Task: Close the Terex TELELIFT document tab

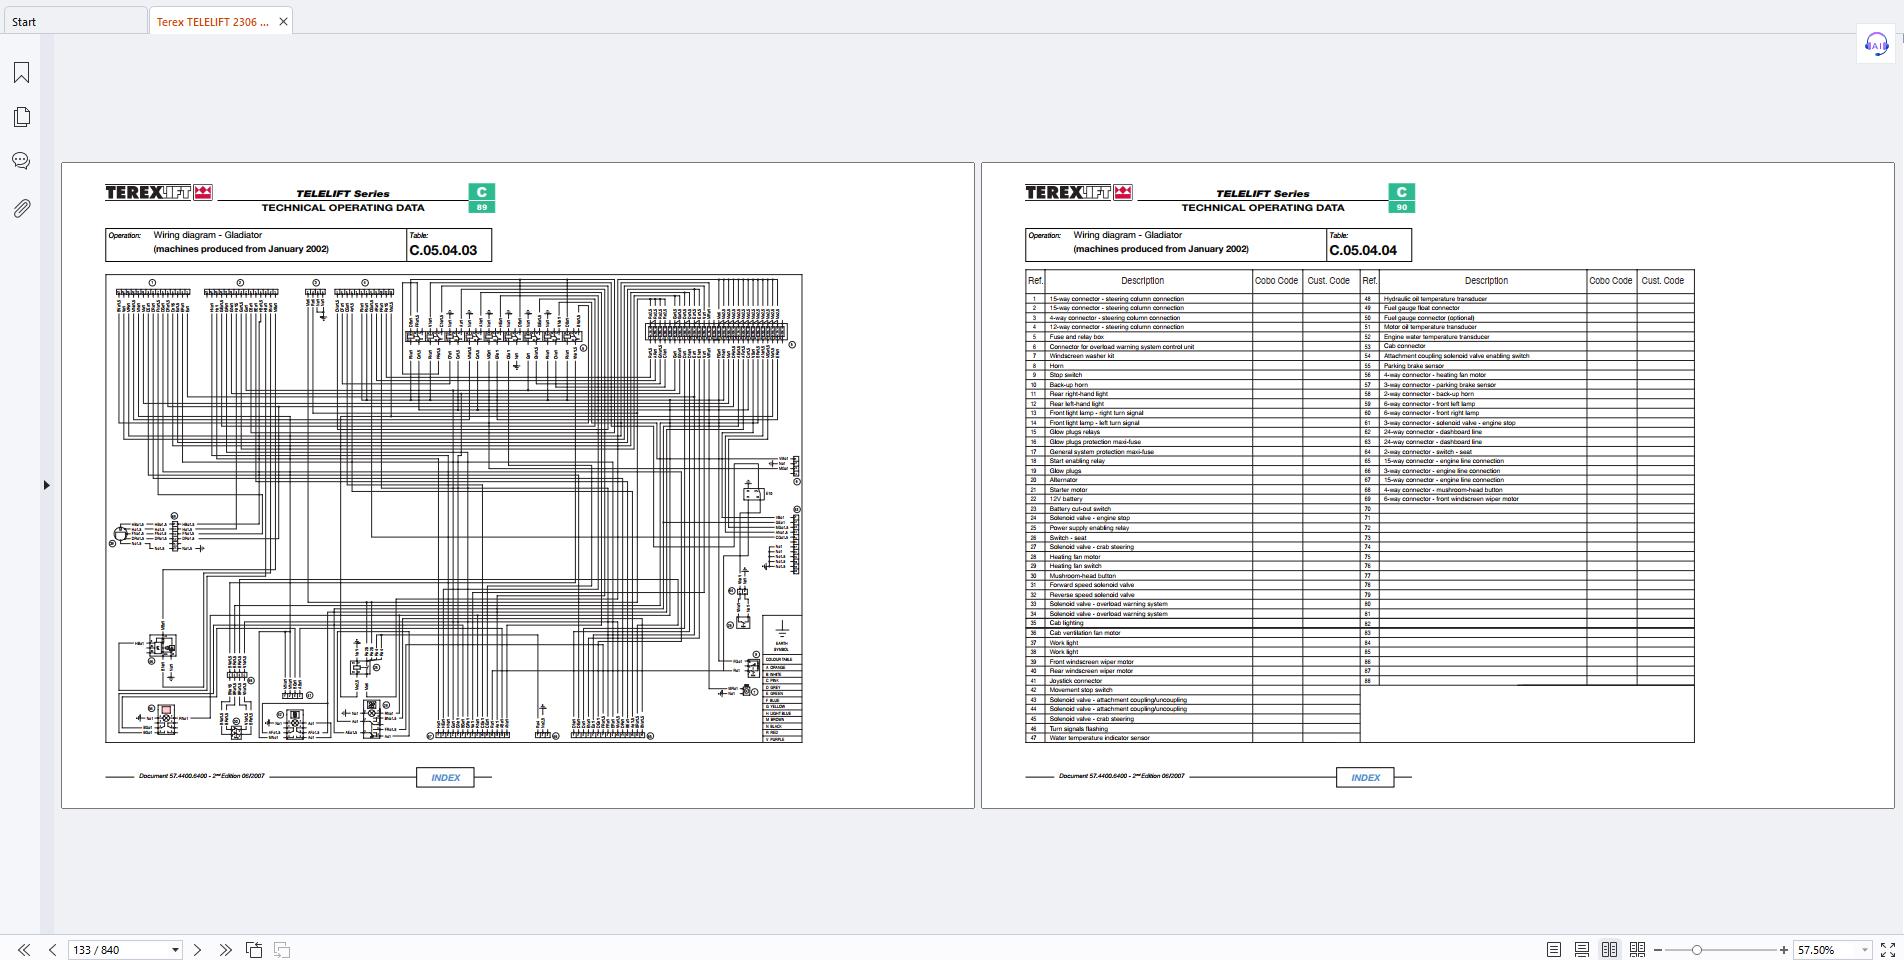Action: coord(283,21)
